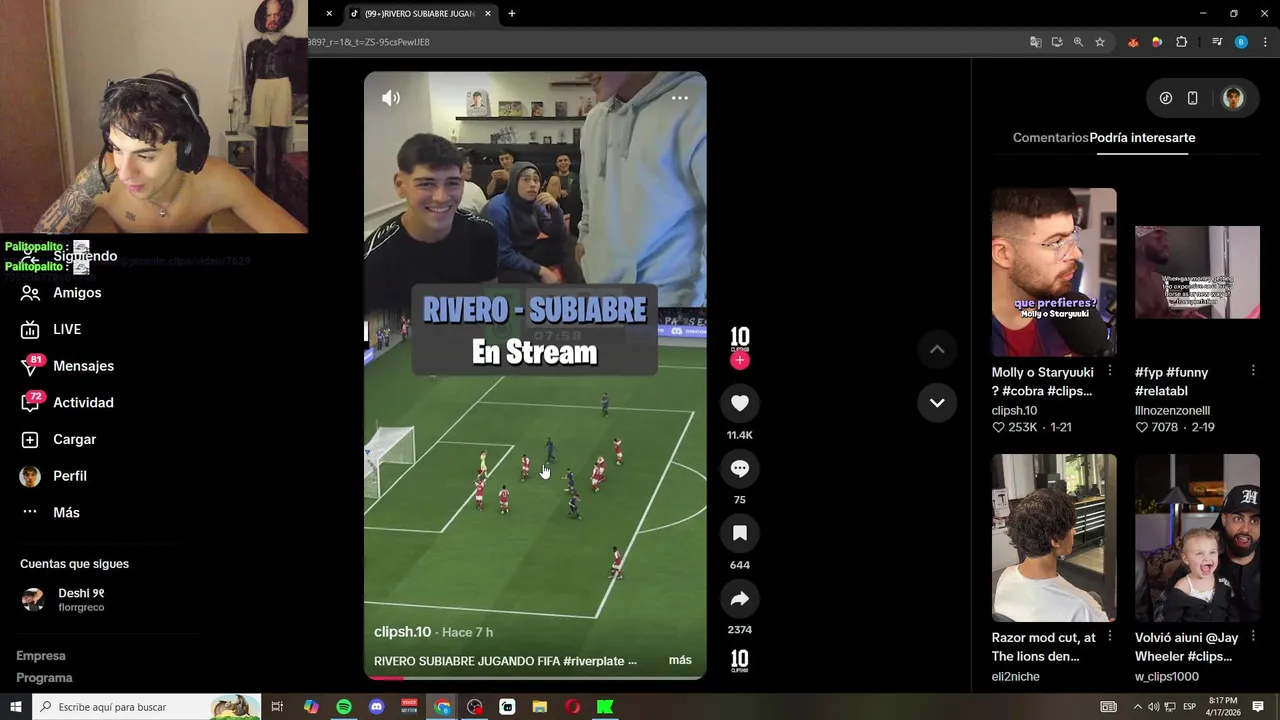Open the Chrome extensions puzzle-piece menu
1280x720 pixels.
click(x=1182, y=42)
